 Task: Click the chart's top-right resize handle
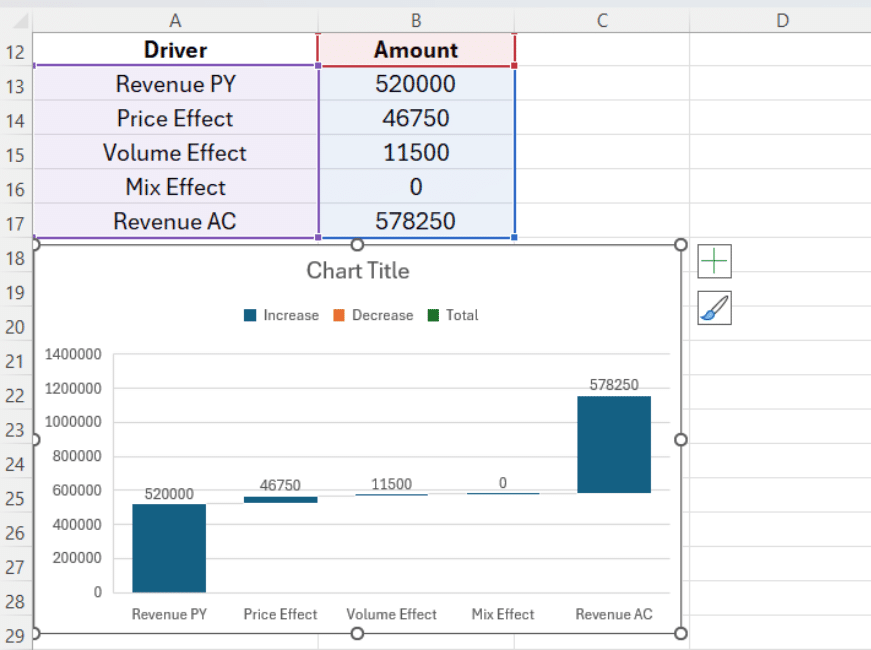click(x=680, y=244)
